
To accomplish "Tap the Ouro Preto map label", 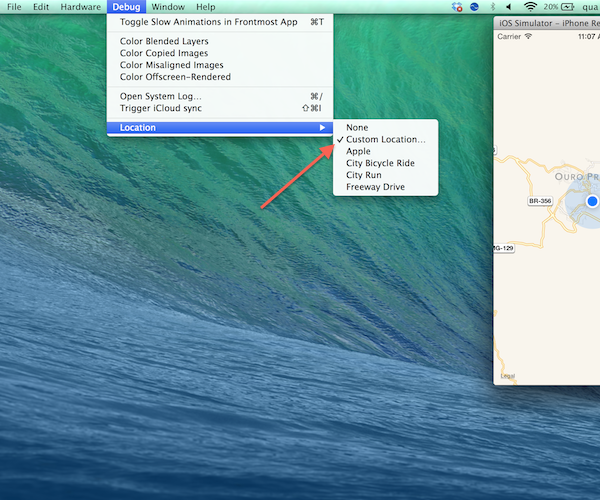I will tap(577, 177).
